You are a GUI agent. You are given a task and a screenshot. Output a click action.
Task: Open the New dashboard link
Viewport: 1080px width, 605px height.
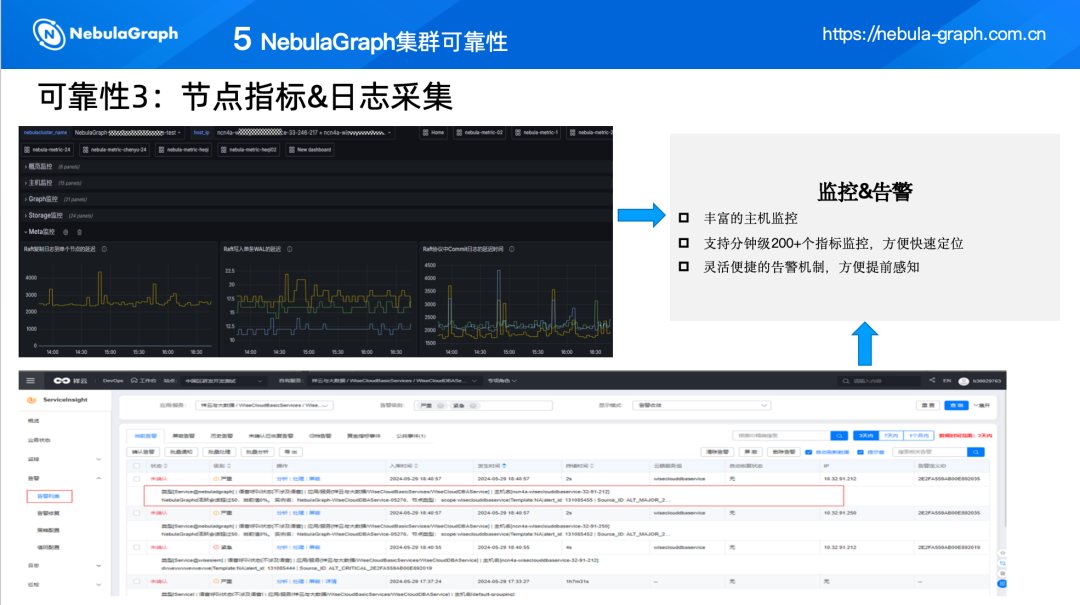pos(311,150)
